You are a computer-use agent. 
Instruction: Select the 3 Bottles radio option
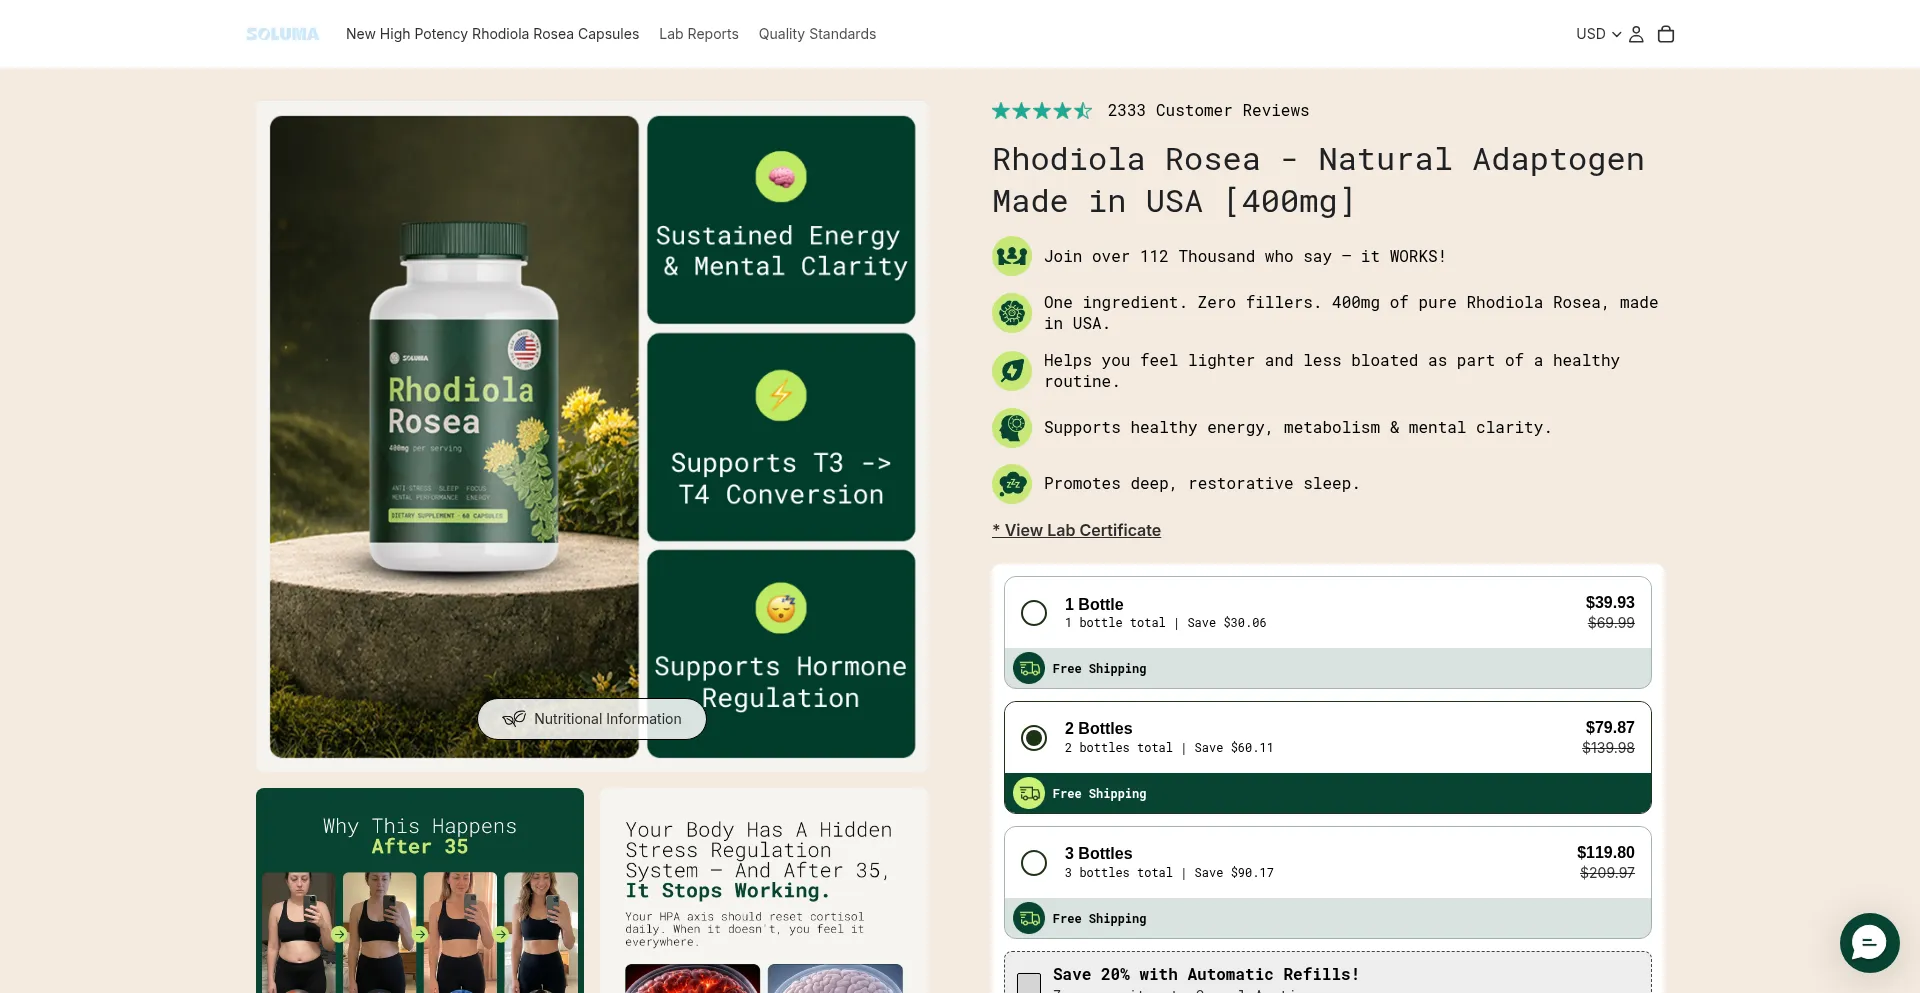[1034, 863]
